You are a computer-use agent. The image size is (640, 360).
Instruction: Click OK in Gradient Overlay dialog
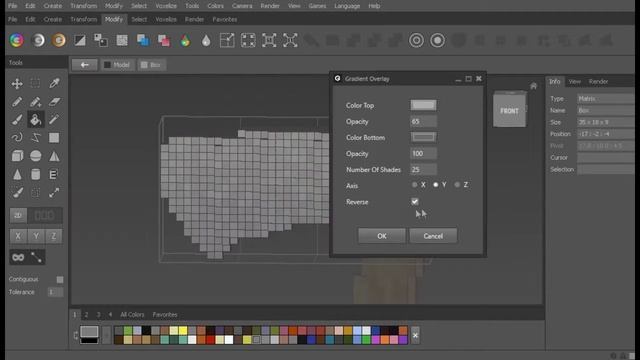[382, 236]
